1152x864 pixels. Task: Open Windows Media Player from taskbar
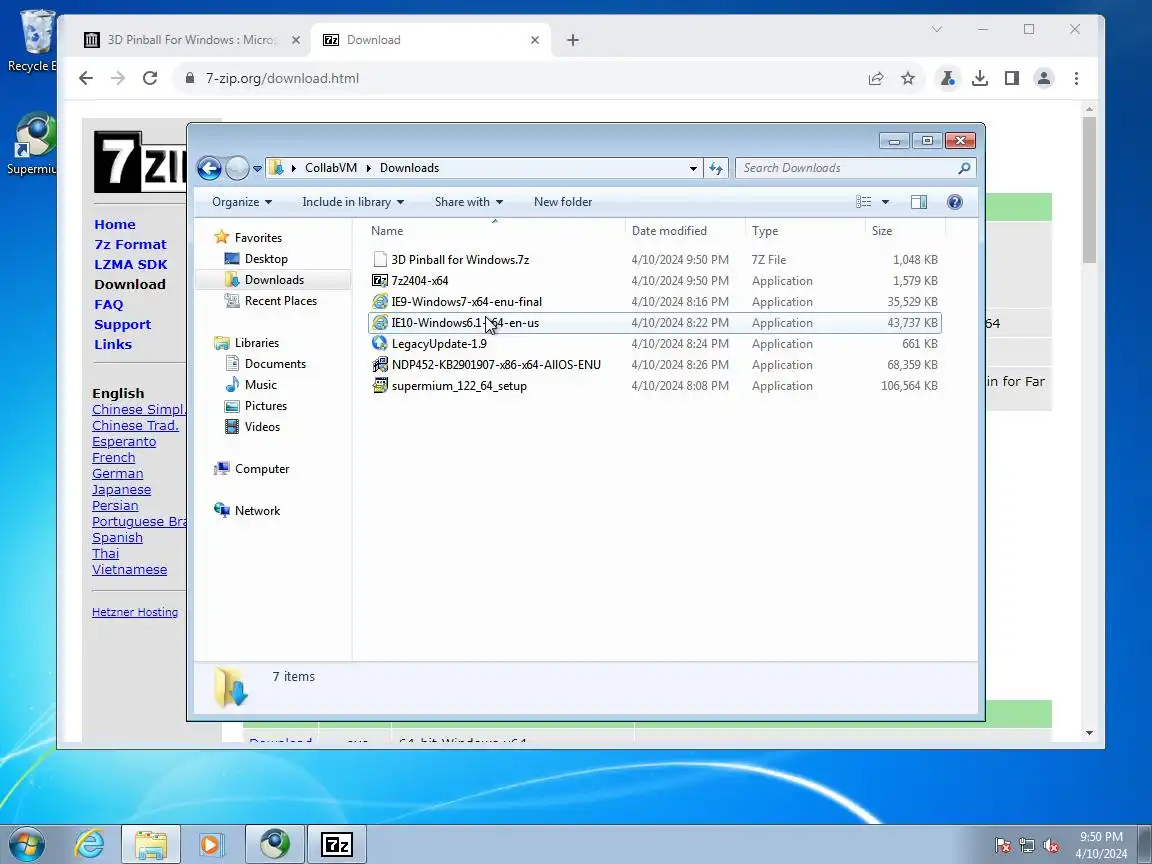212,844
